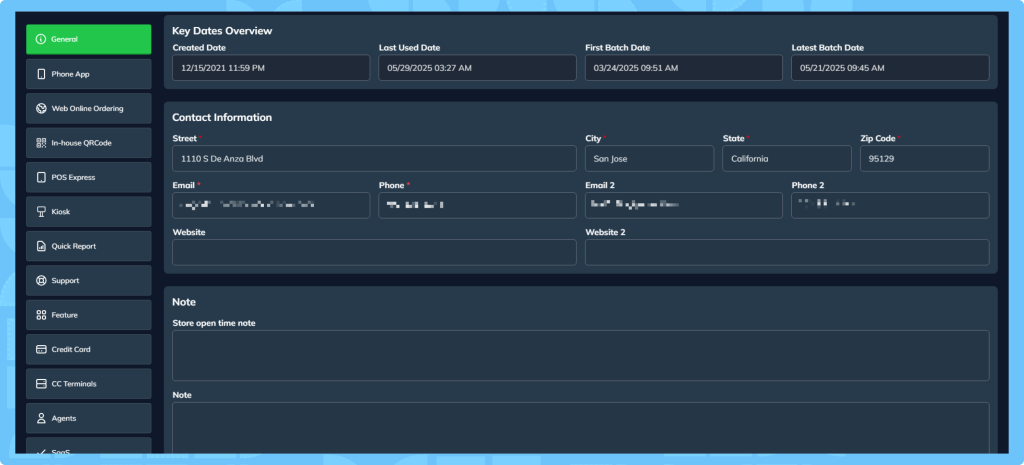The image size is (1024, 465).
Task: Click the empty Website 2 field
Action: click(x=787, y=252)
